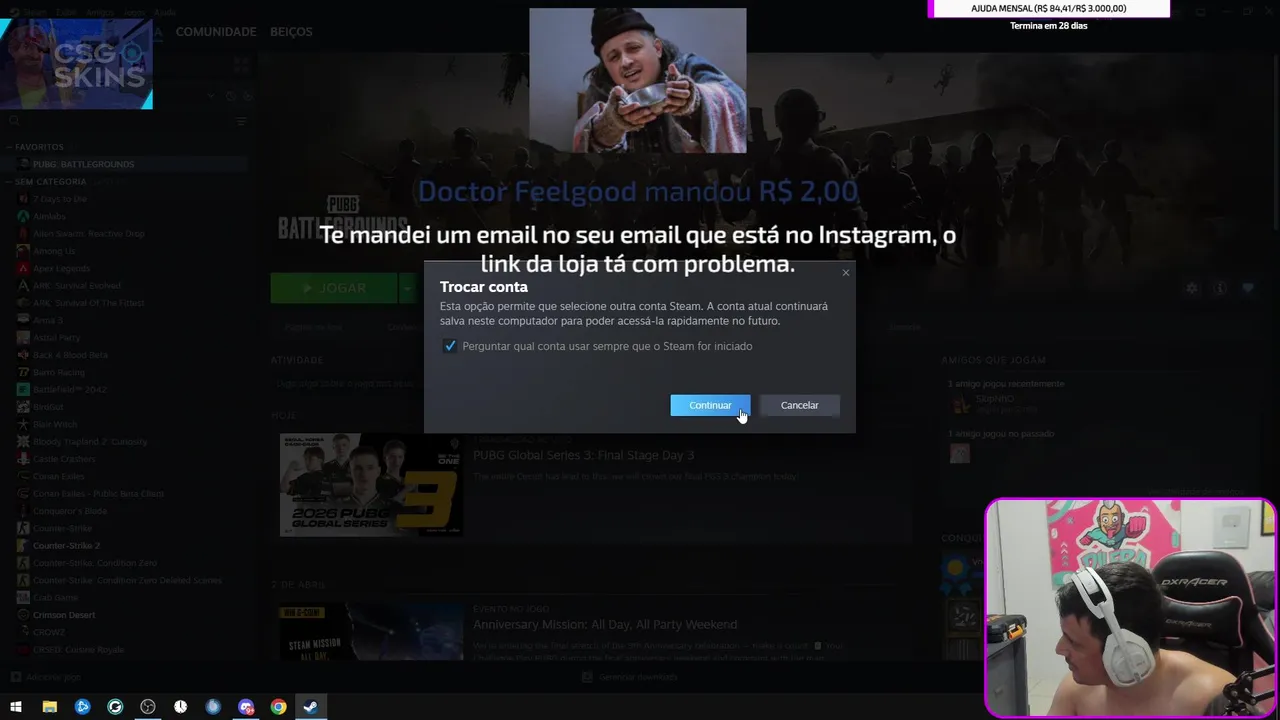This screenshot has height=720, width=1280.
Task: Open the dropdown arrow beside JOGAR
Action: pos(407,288)
